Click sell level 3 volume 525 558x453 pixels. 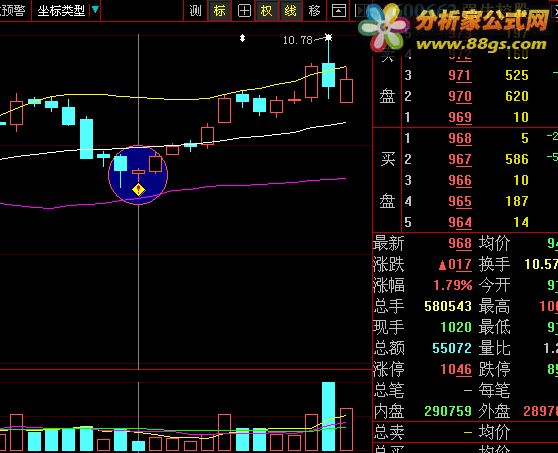point(517,75)
